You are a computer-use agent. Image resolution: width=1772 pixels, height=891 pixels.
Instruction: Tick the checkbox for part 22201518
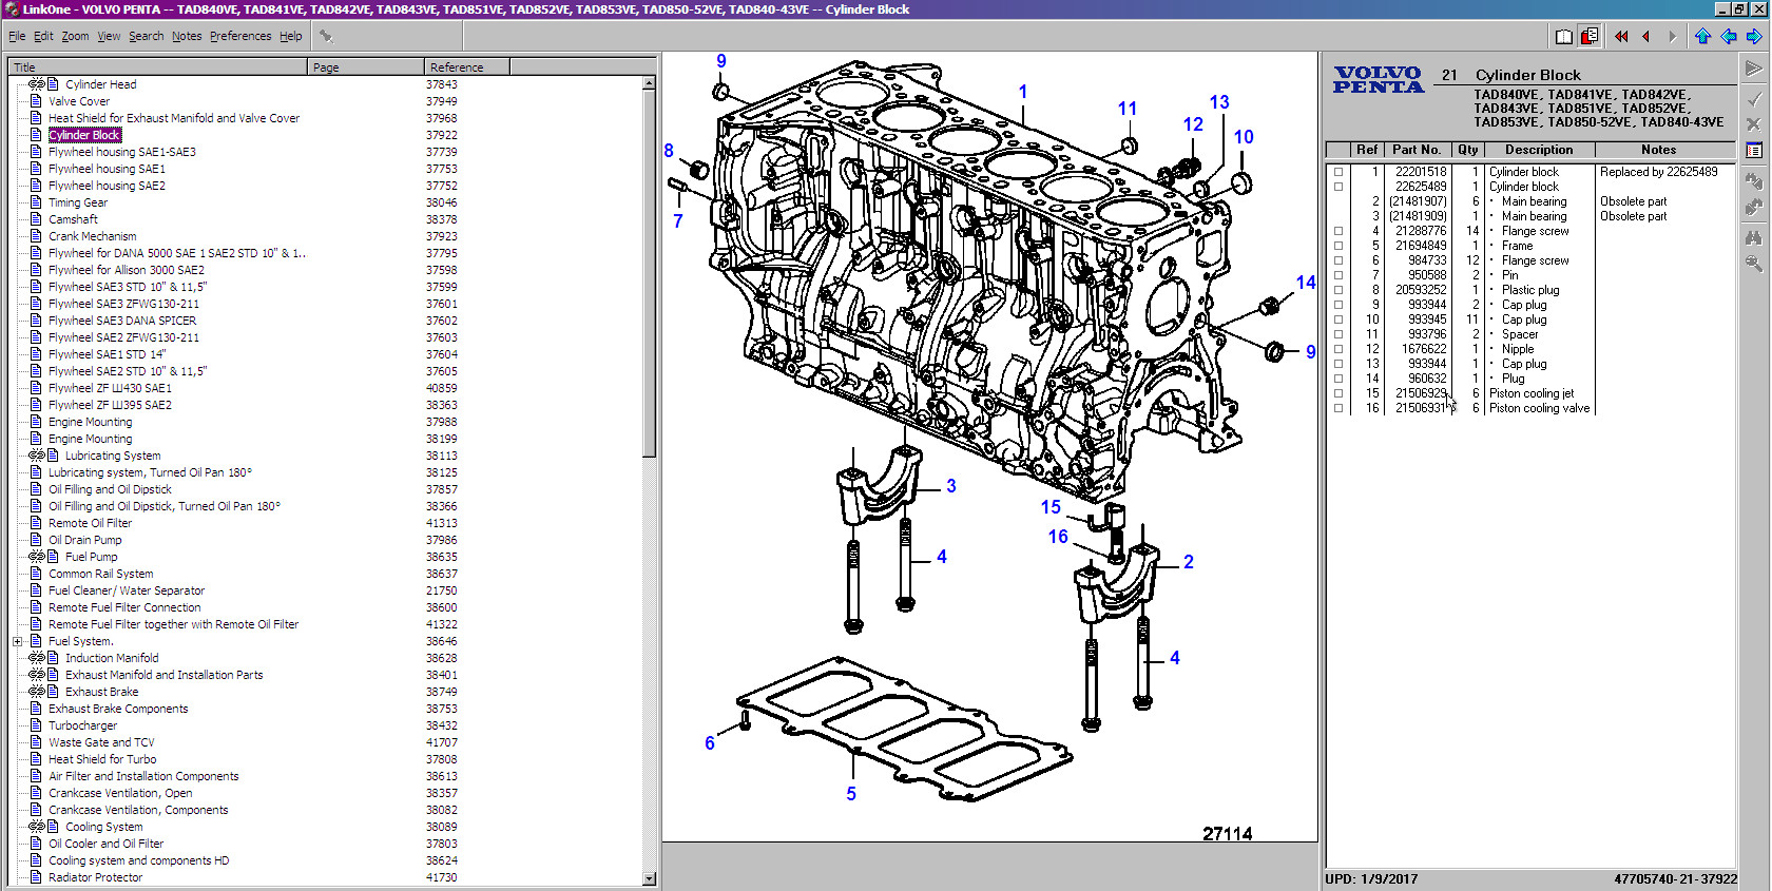pos(1338,172)
